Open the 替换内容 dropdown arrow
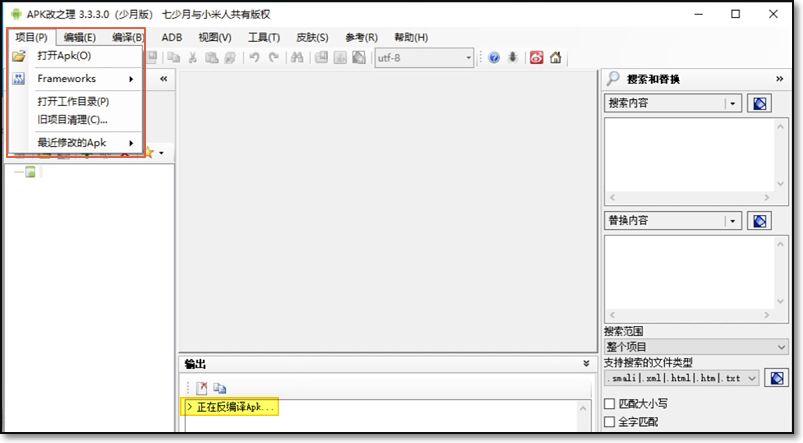 click(733, 221)
